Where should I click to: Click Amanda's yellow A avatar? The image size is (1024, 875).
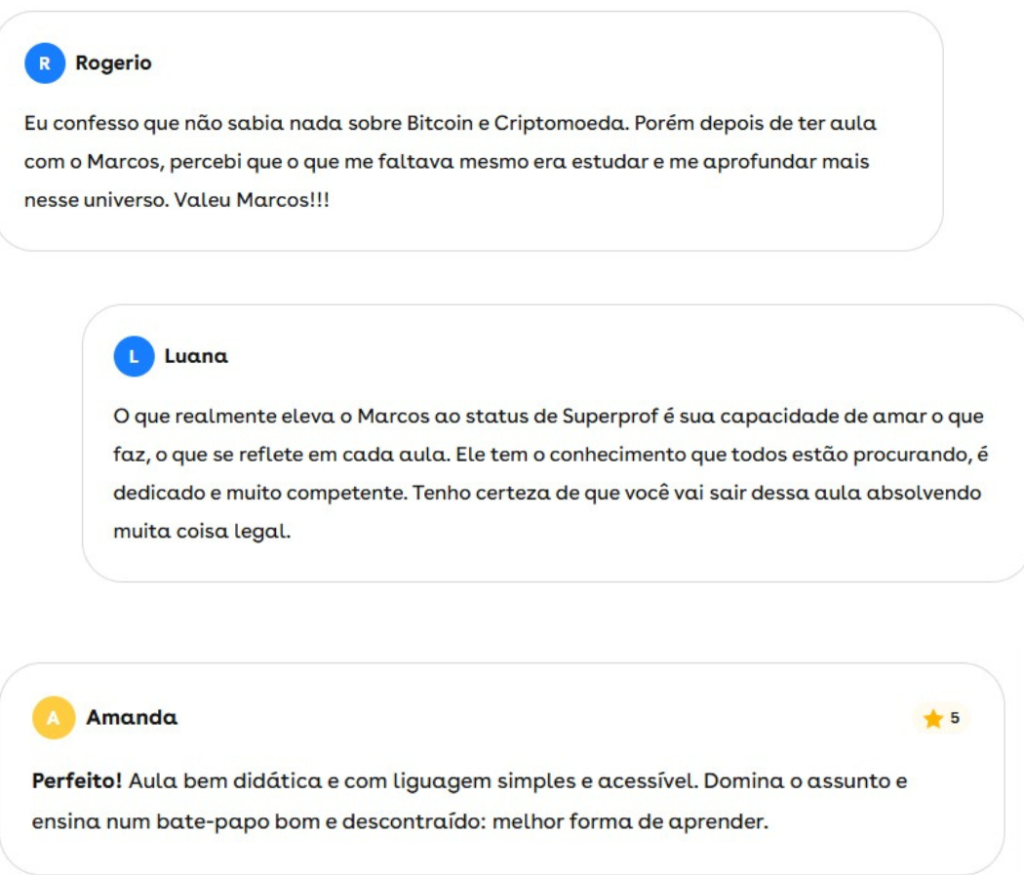(x=54, y=718)
